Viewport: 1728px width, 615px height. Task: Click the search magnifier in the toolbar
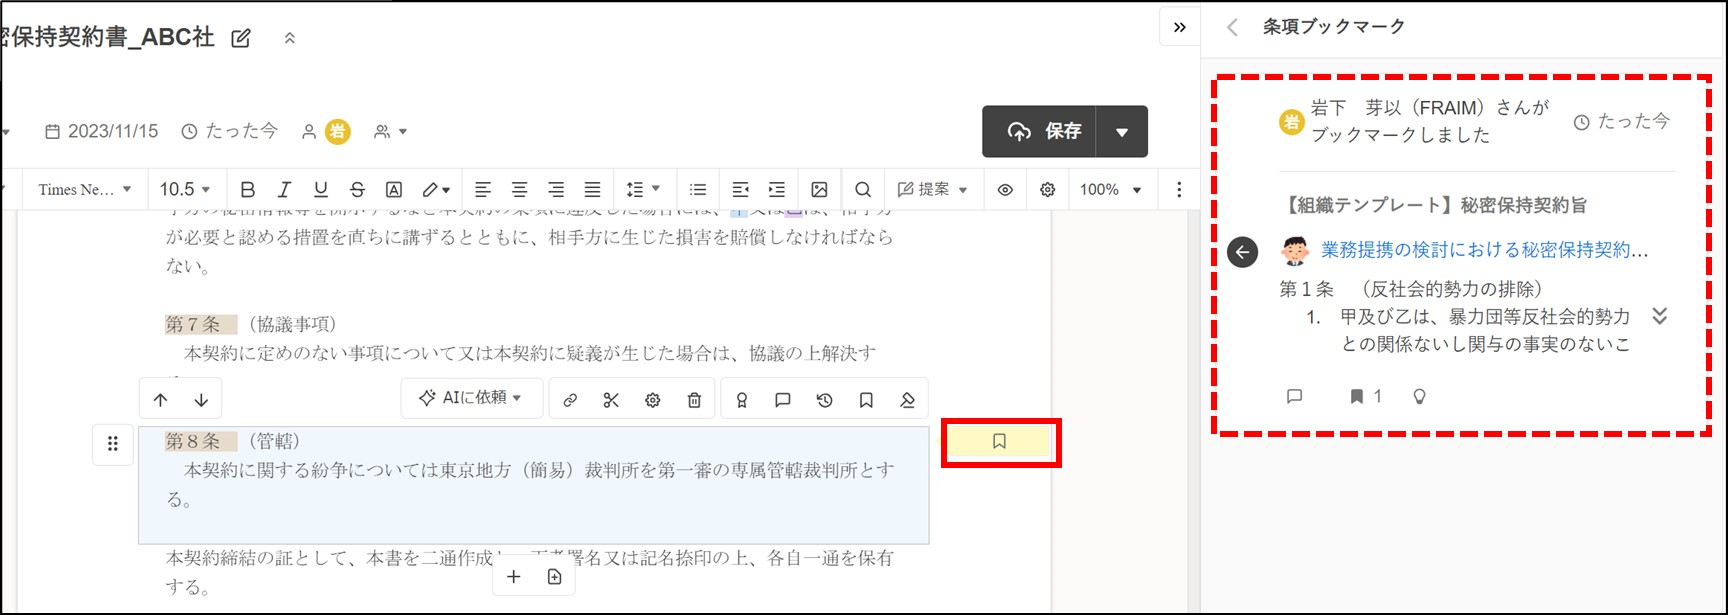click(863, 190)
